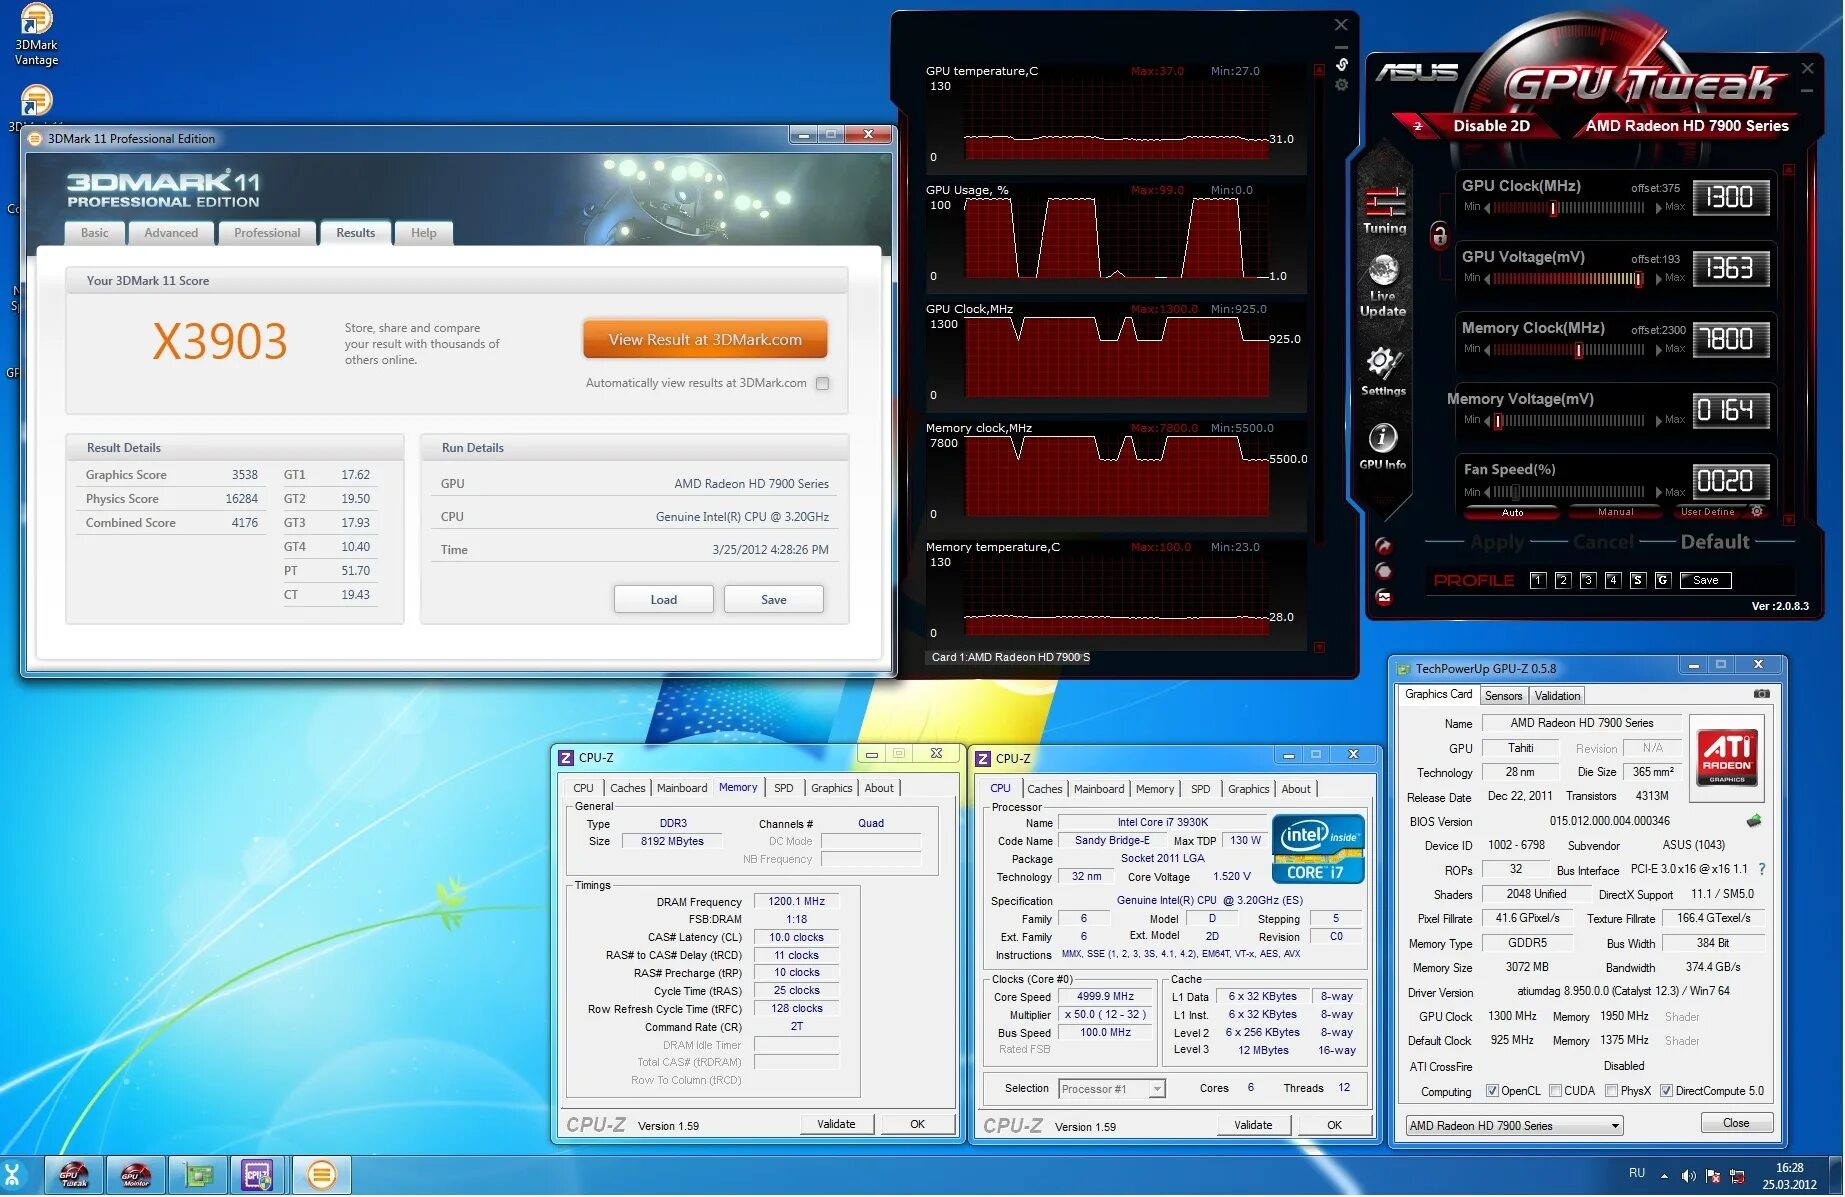Select profile 2 in GPU Tweak
The image size is (1845, 1197).
click(x=1563, y=580)
